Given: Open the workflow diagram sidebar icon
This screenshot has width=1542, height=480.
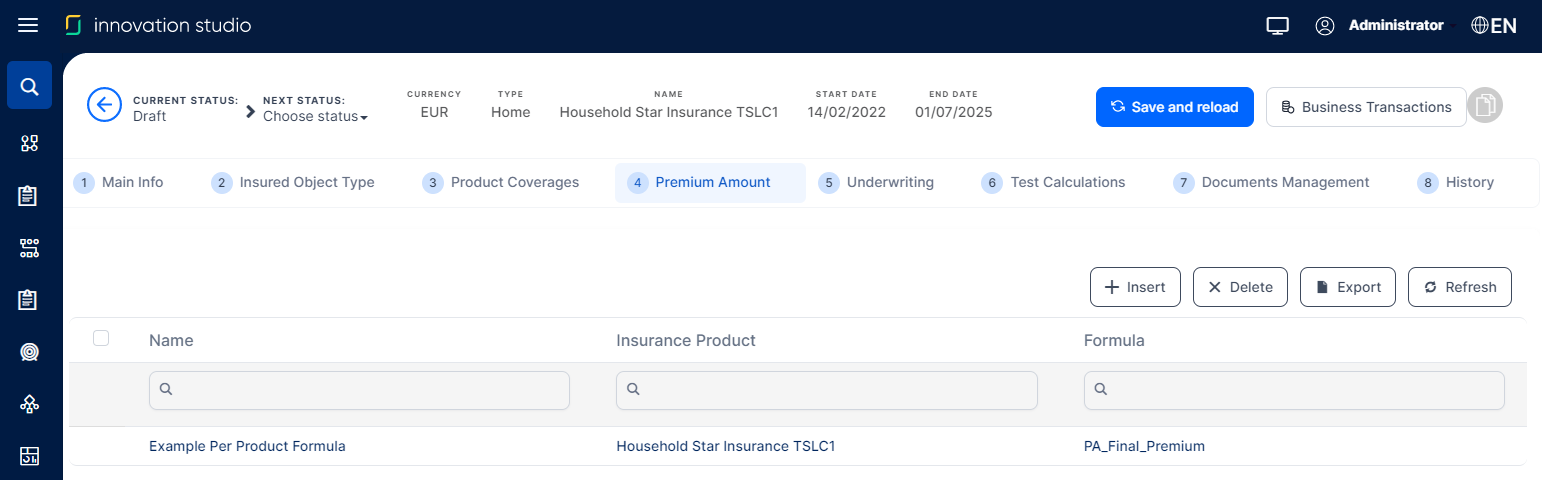Looking at the screenshot, I should point(29,248).
